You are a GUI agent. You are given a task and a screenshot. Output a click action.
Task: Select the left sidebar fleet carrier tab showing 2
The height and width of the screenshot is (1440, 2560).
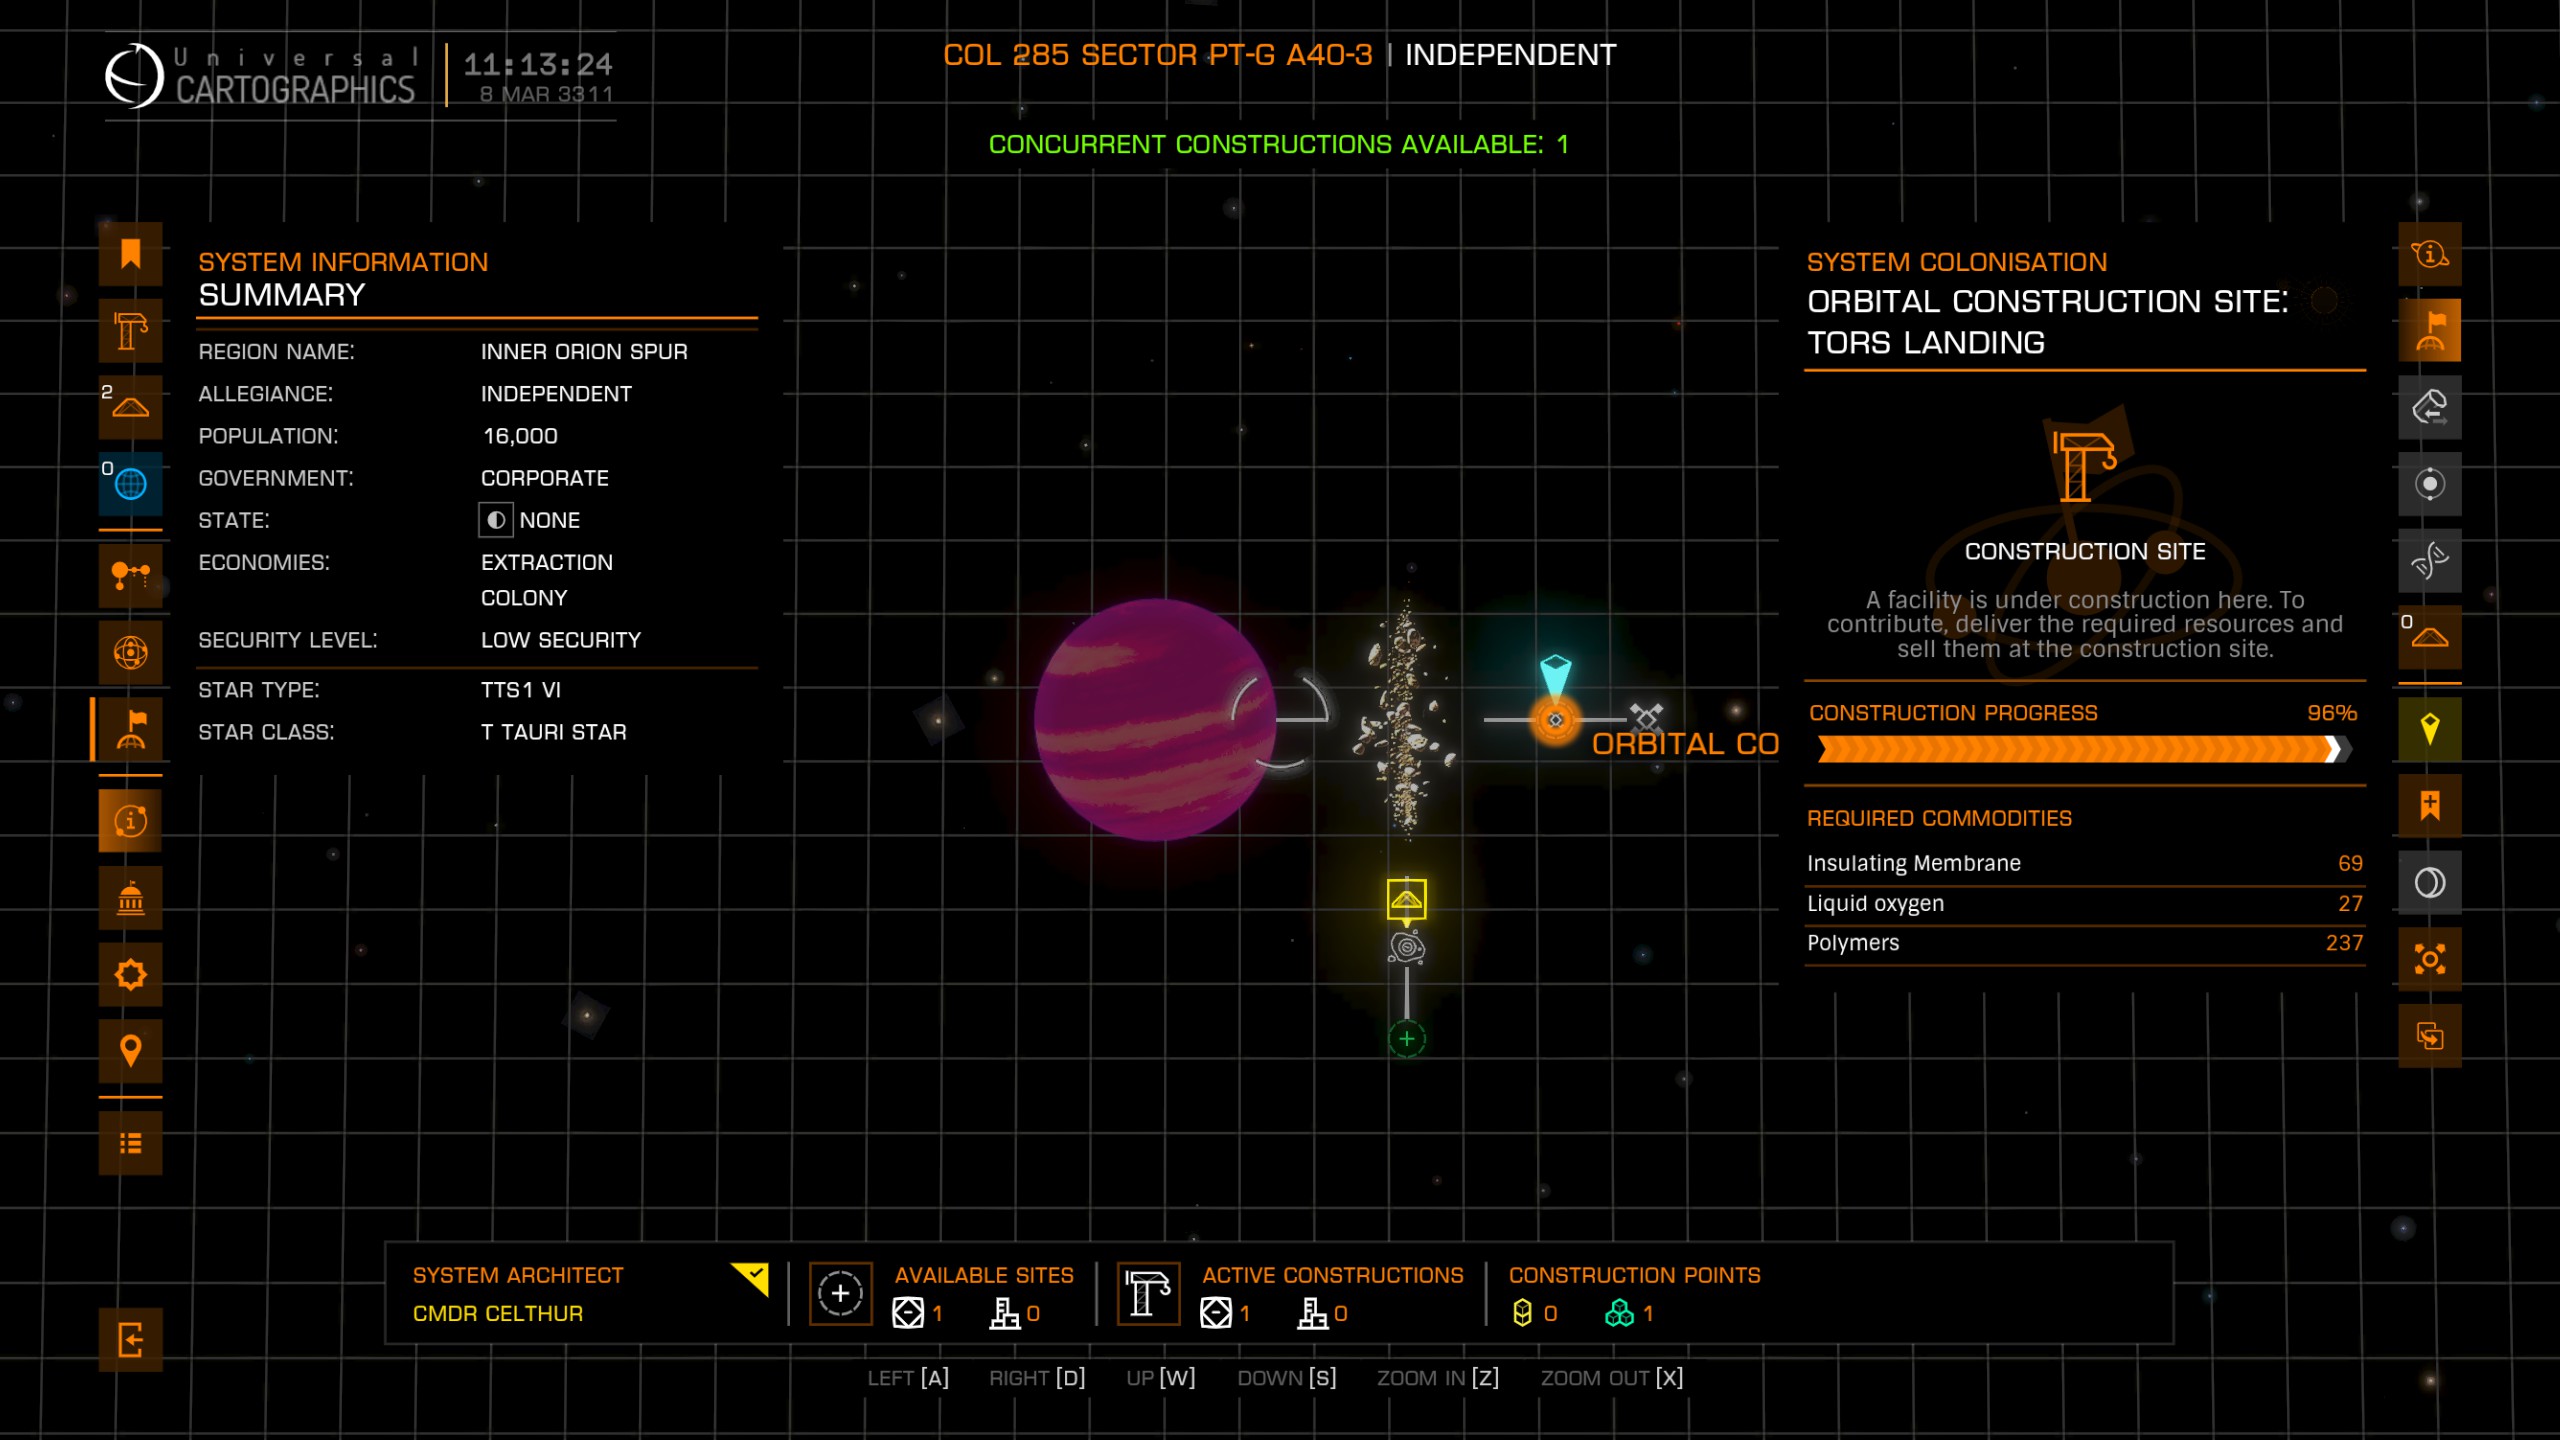click(x=130, y=407)
